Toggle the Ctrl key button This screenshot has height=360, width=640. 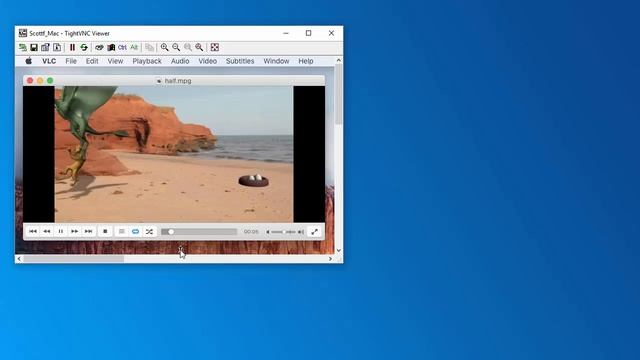click(122, 47)
